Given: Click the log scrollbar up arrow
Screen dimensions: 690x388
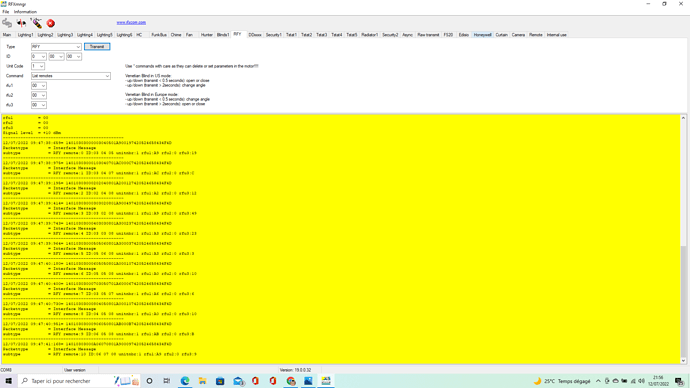Looking at the screenshot, I should 683,118.
